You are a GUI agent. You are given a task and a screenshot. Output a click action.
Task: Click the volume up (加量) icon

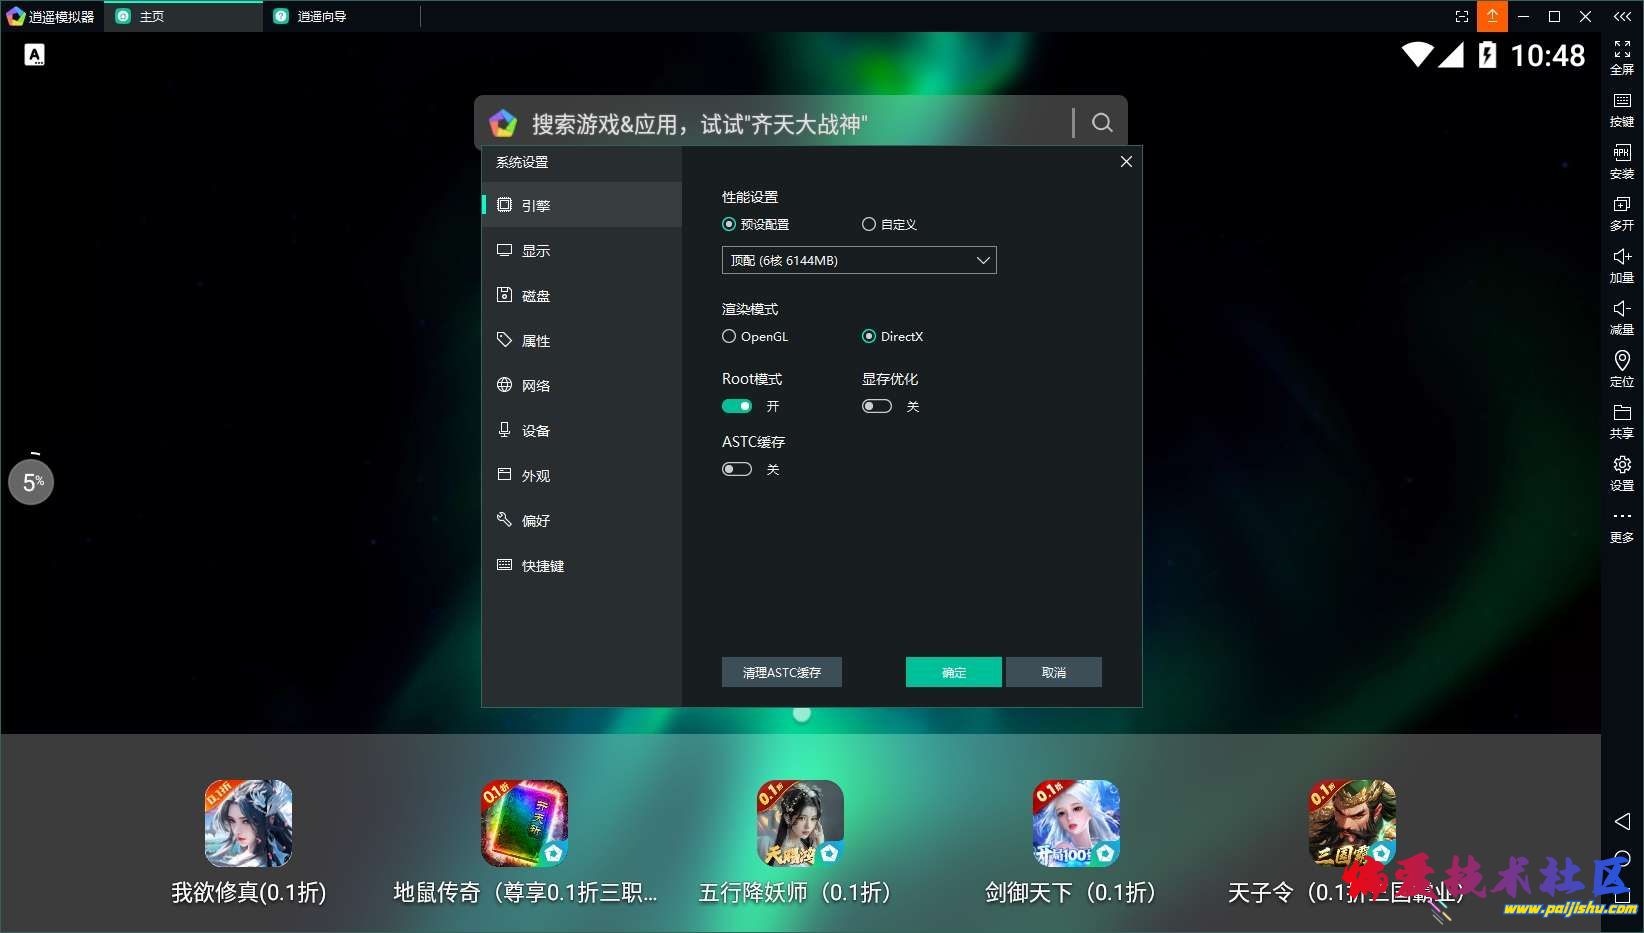1621,264
